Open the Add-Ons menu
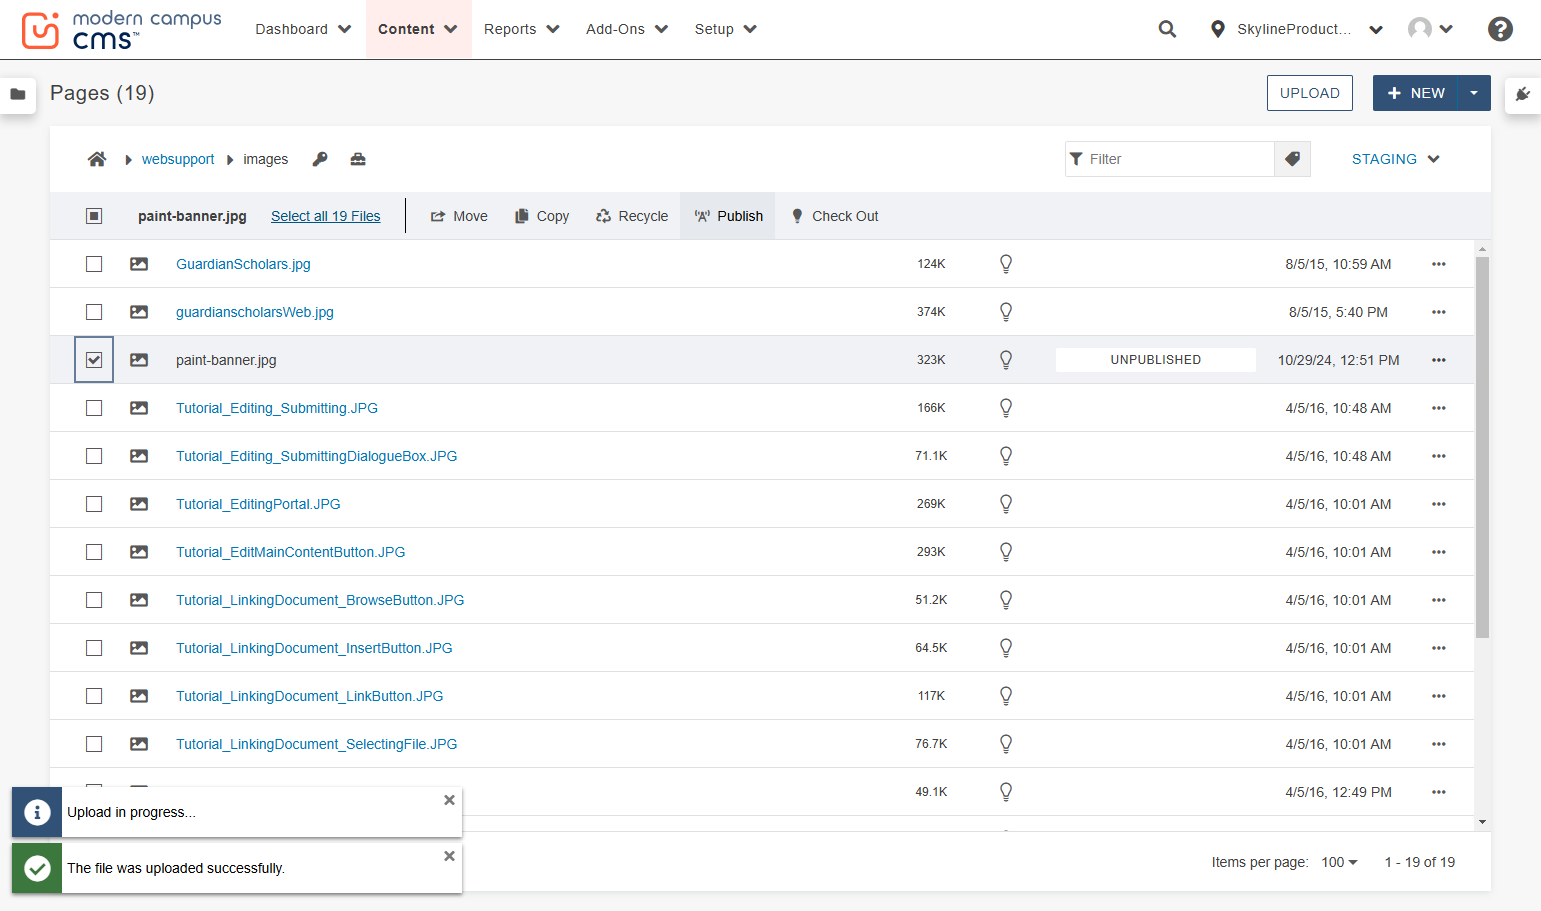 coord(627,29)
